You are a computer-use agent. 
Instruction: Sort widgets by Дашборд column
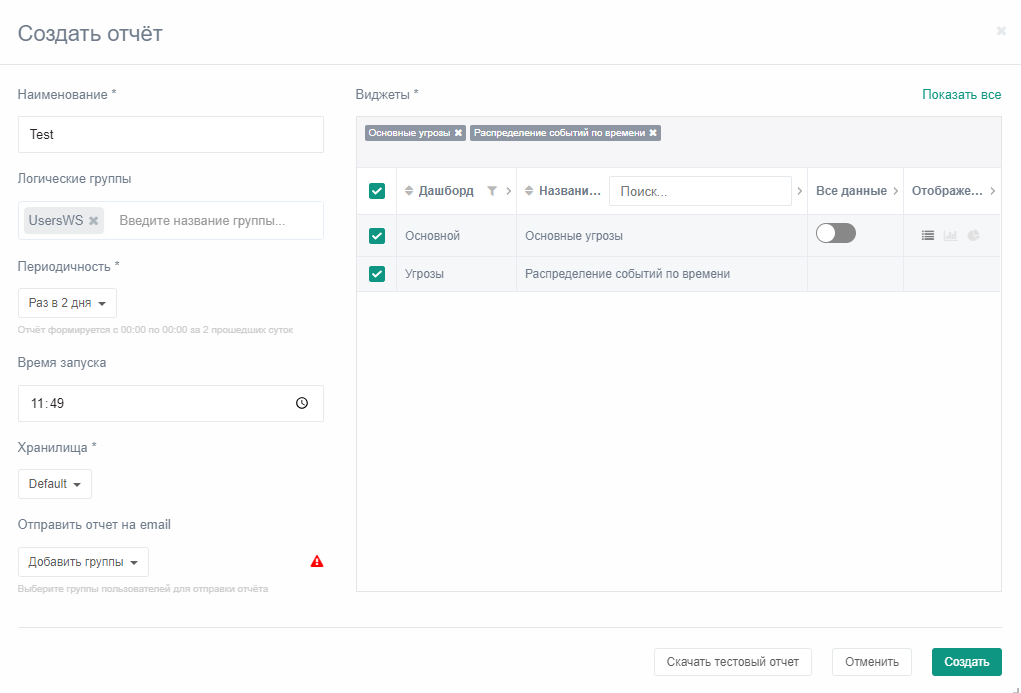(409, 191)
